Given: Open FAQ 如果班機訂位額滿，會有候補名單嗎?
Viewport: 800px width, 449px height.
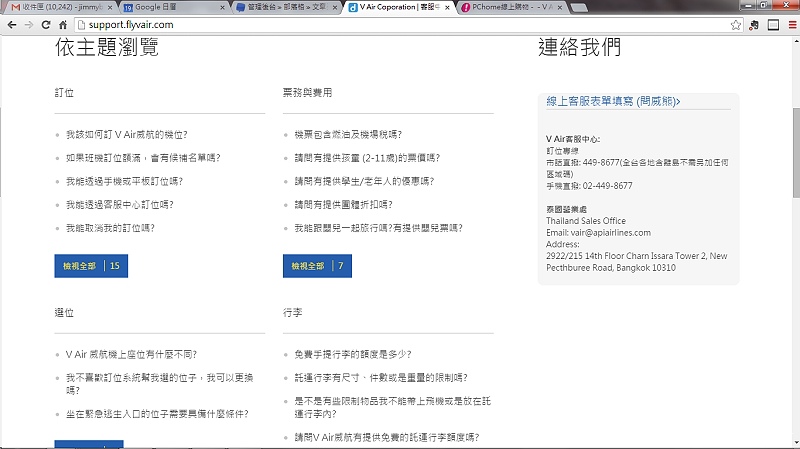Looking at the screenshot, I should [143, 158].
